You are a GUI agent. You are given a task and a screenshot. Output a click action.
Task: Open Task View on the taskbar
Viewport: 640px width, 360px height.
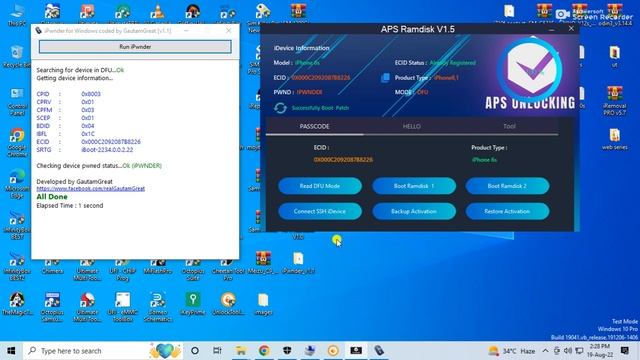(217, 351)
